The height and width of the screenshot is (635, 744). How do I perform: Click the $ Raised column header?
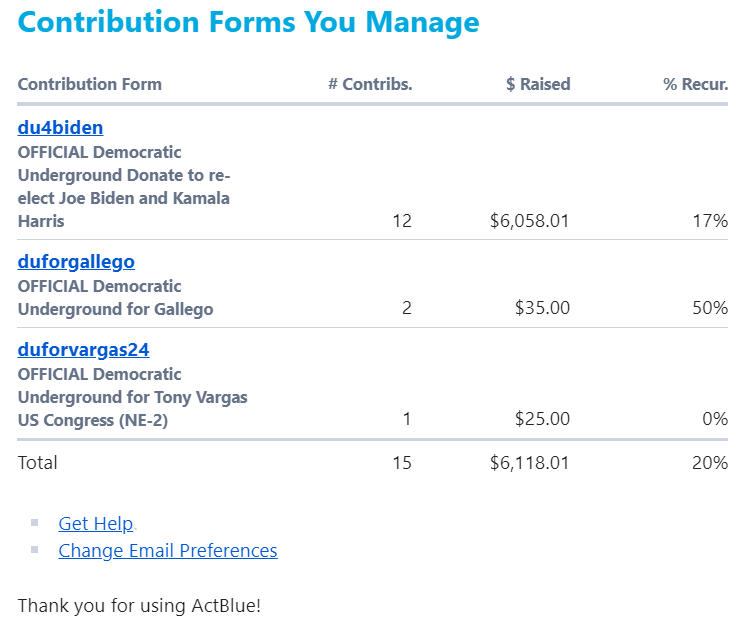click(538, 85)
